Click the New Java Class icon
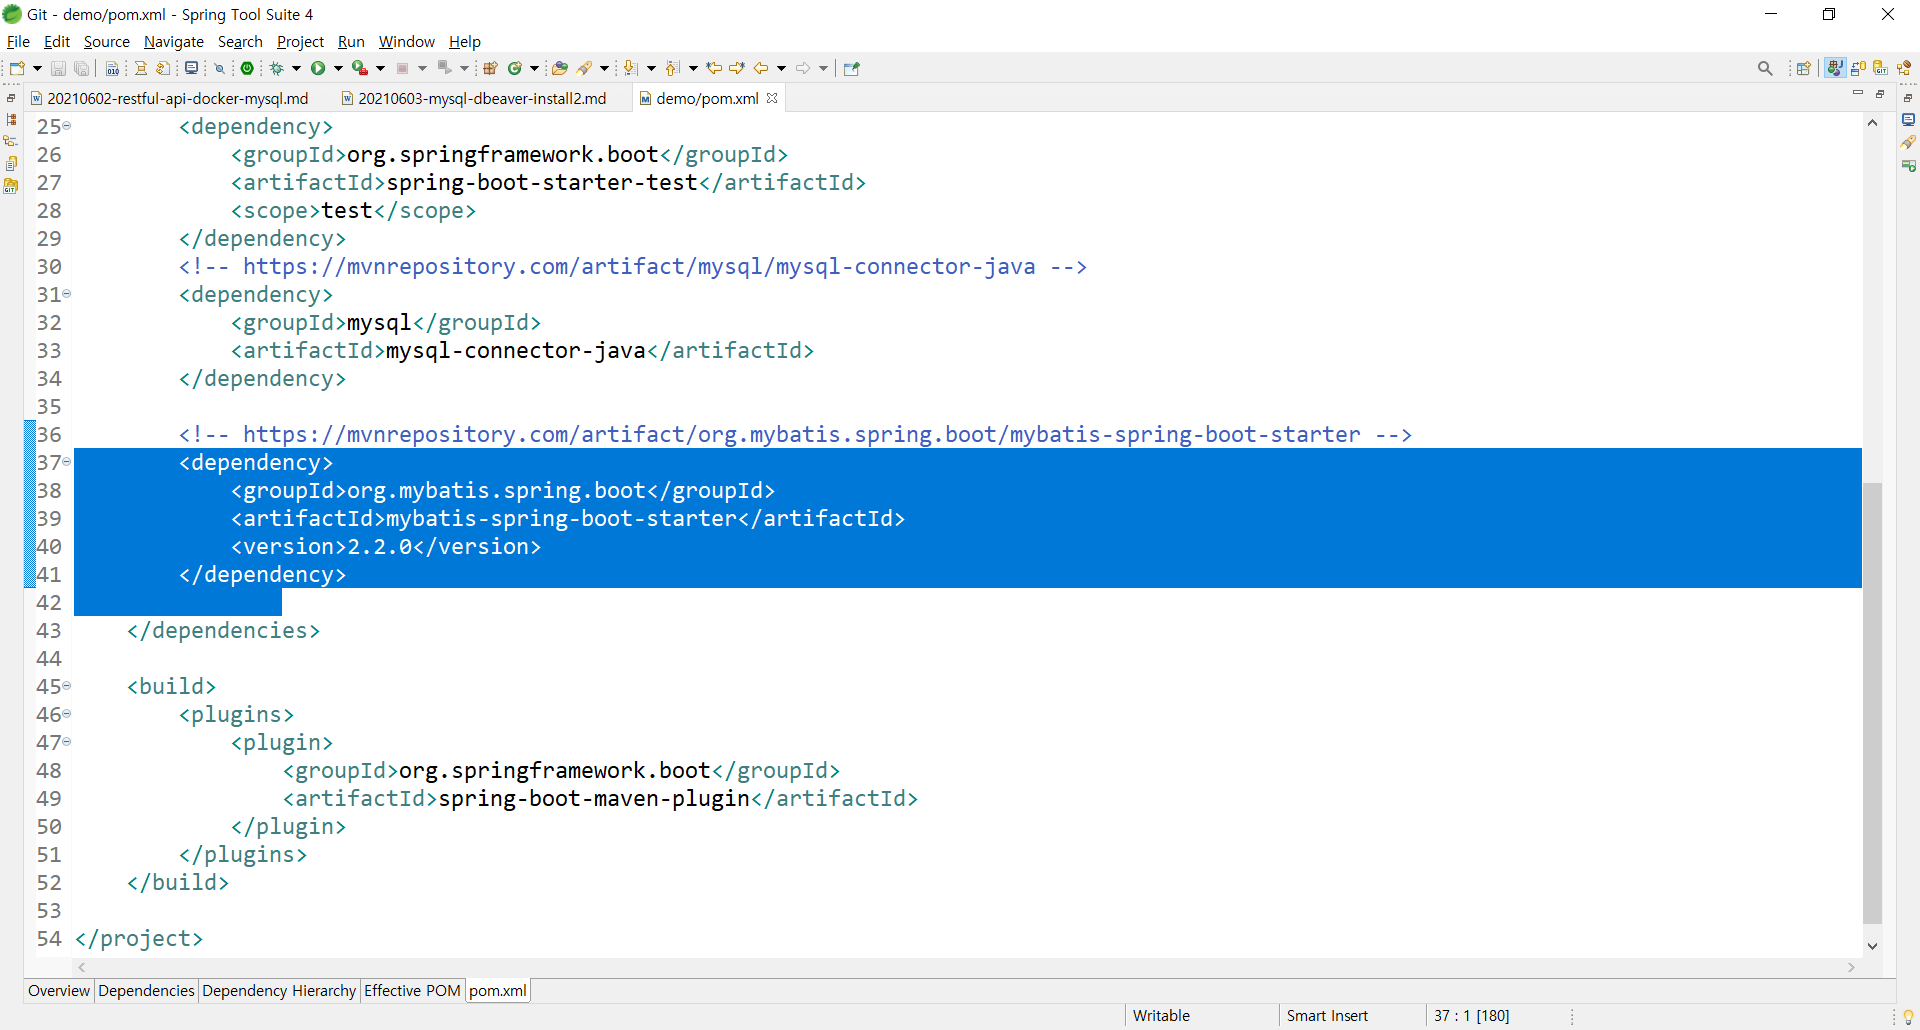This screenshot has width=1920, height=1030. pos(515,68)
